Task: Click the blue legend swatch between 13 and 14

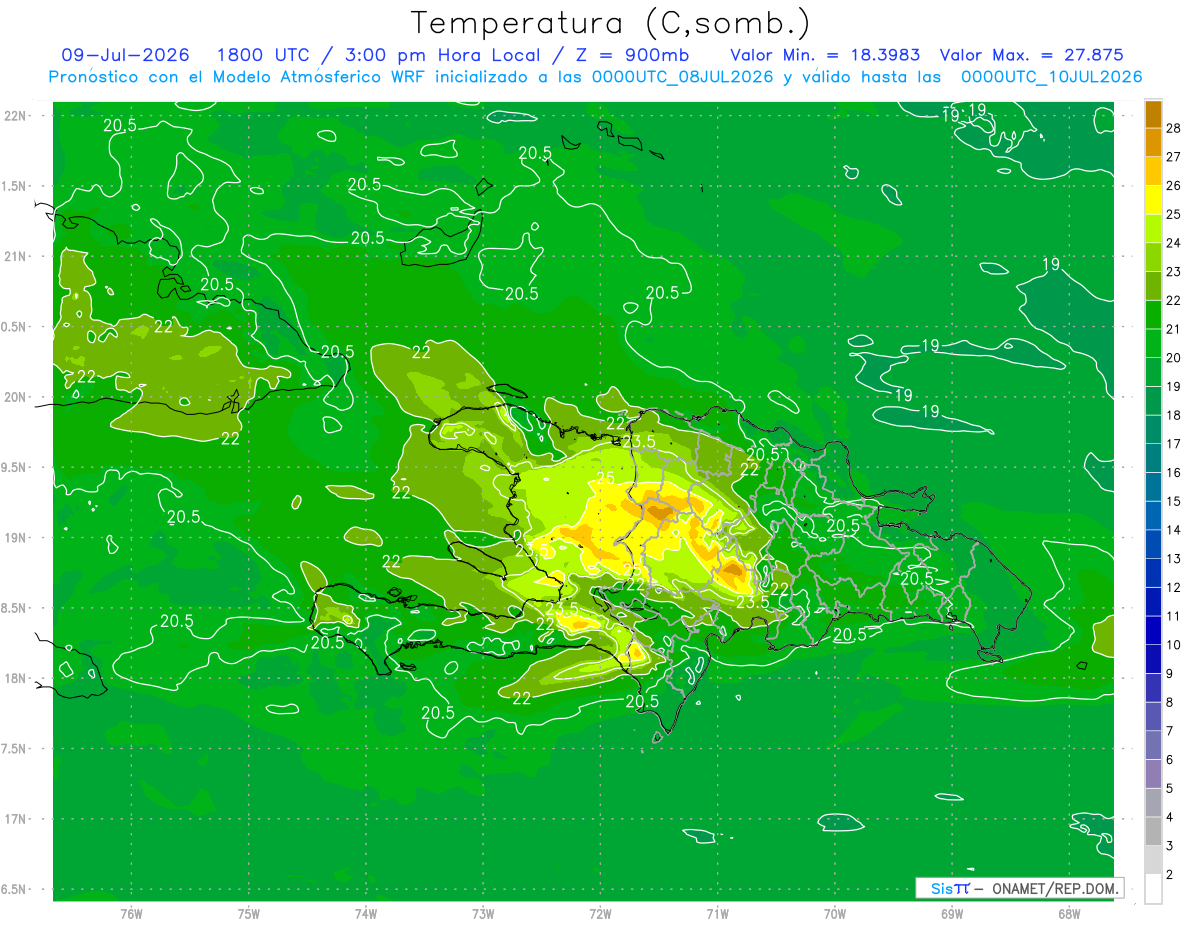Action: click(x=1153, y=544)
